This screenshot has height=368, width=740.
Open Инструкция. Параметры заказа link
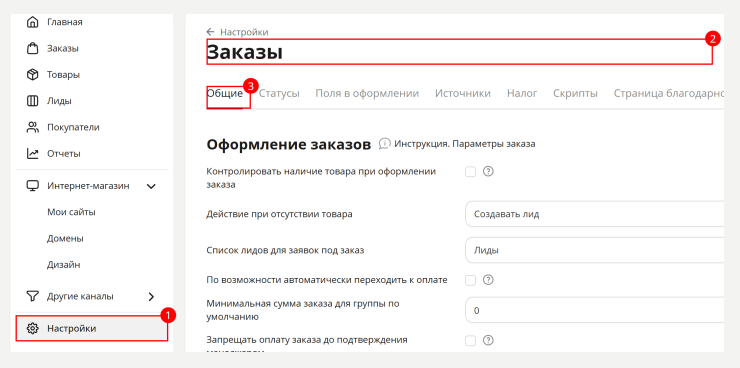point(465,144)
